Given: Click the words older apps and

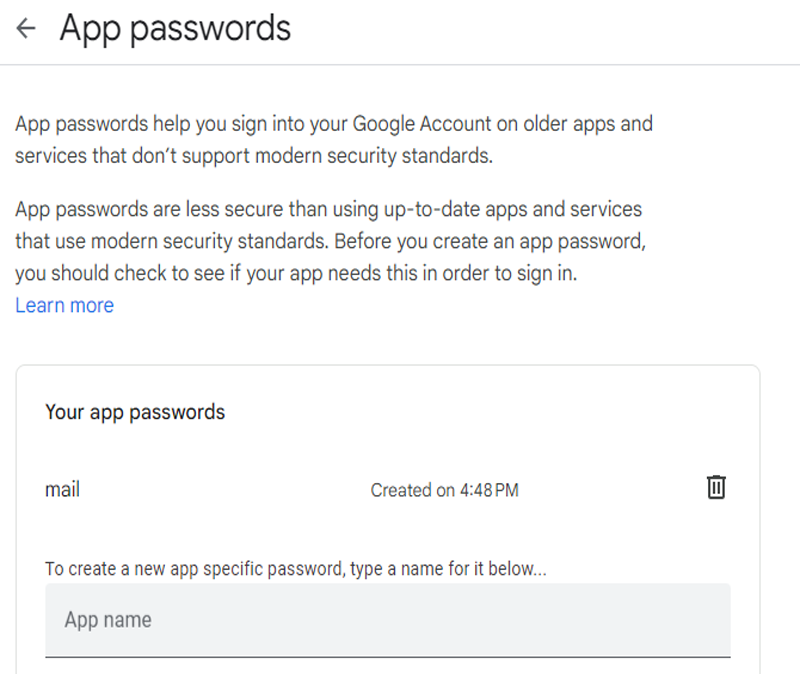Looking at the screenshot, I should (588, 124).
